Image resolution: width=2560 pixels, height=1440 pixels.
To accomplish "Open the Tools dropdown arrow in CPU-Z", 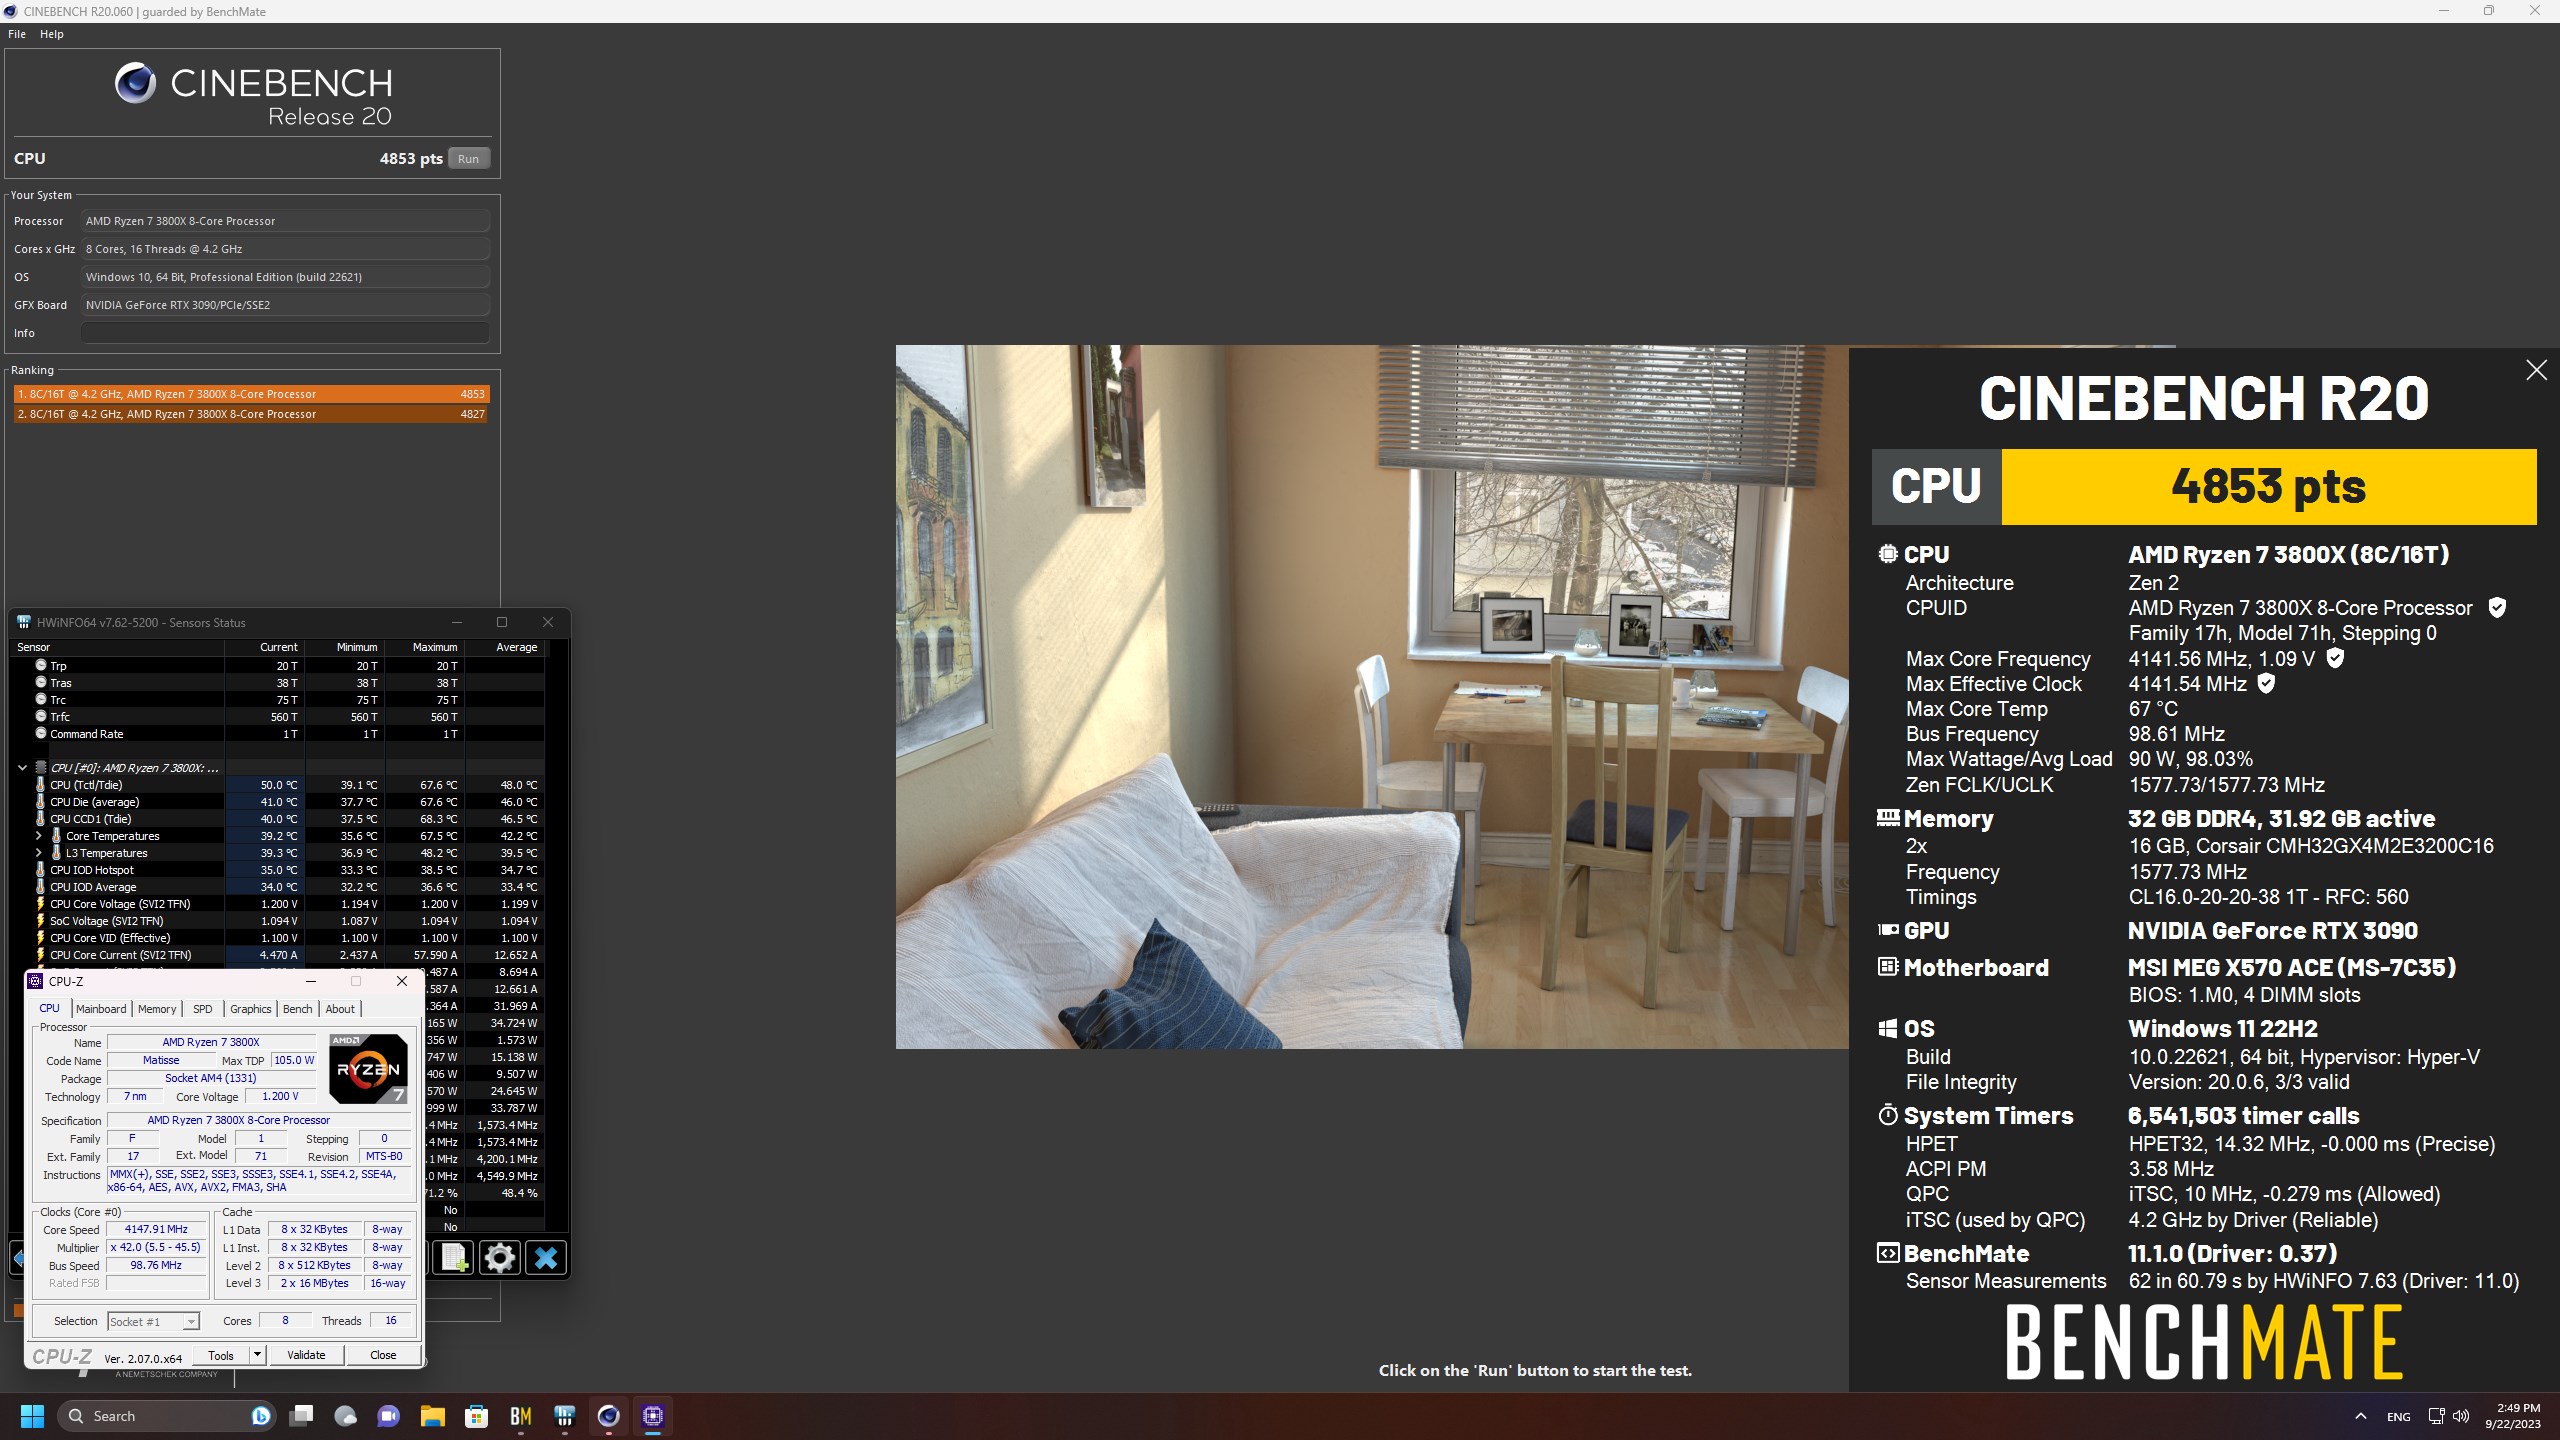I will (x=257, y=1355).
